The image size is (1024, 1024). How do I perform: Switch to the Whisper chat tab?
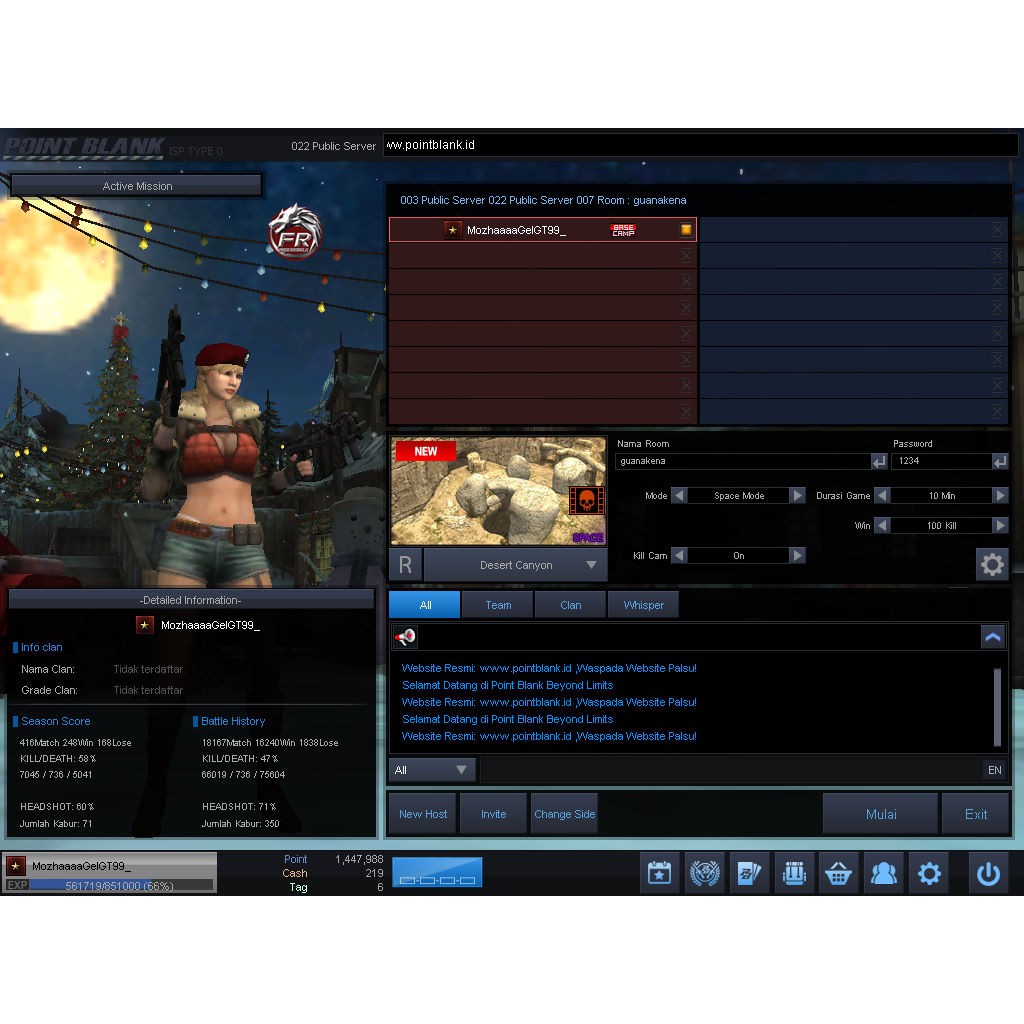(x=643, y=605)
